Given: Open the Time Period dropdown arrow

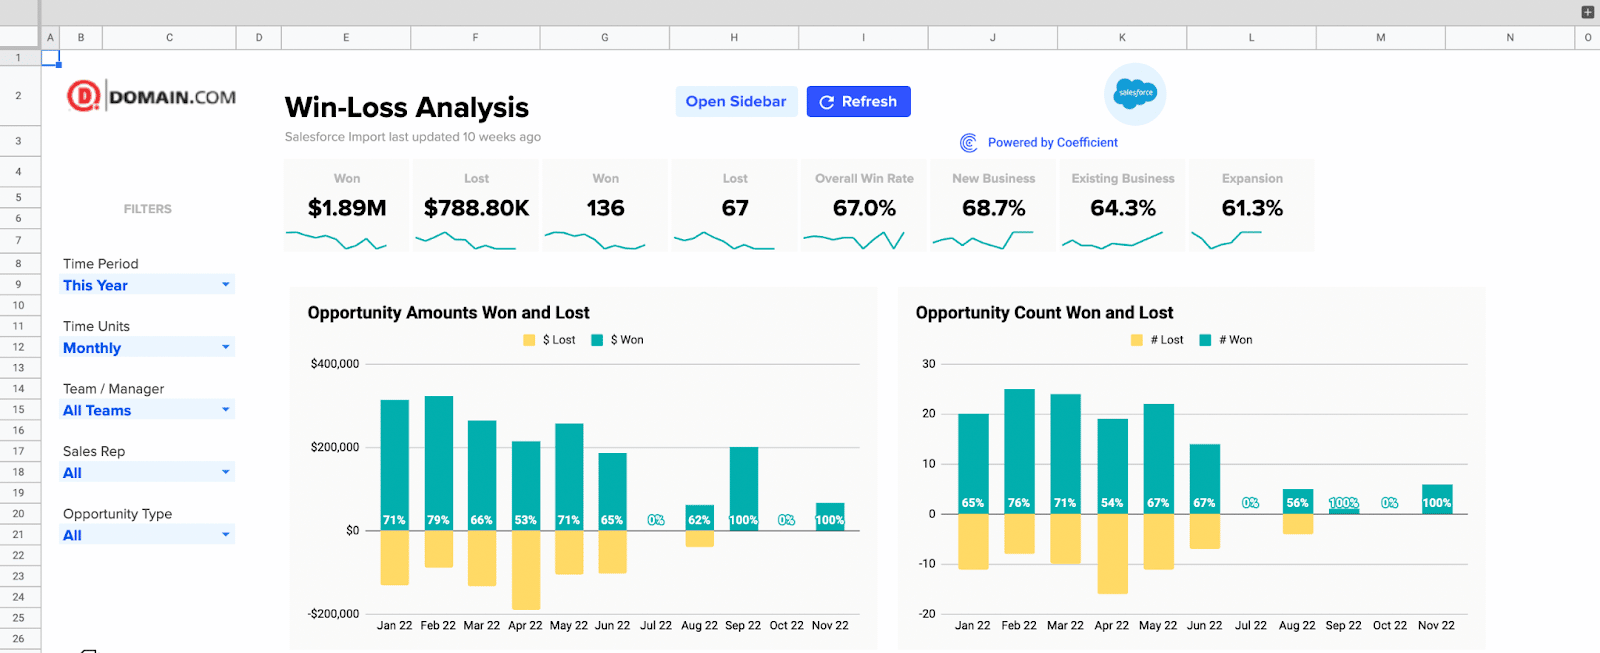Looking at the screenshot, I should point(226,285).
